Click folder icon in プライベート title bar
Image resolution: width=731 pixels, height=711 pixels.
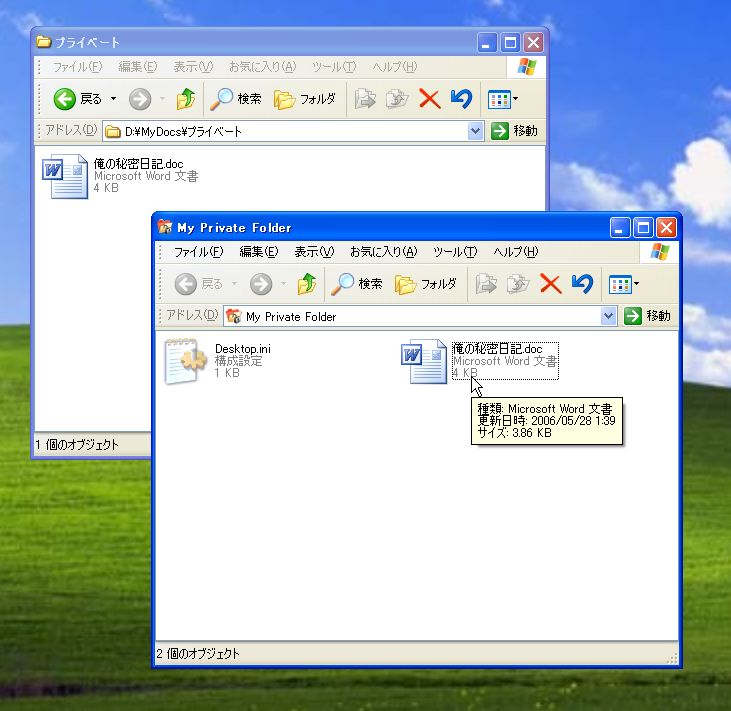[43, 42]
